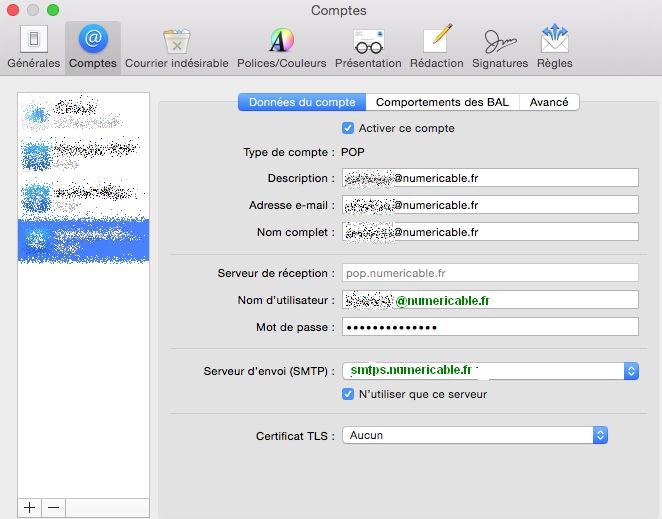Click the Description text field

[x=489, y=178]
